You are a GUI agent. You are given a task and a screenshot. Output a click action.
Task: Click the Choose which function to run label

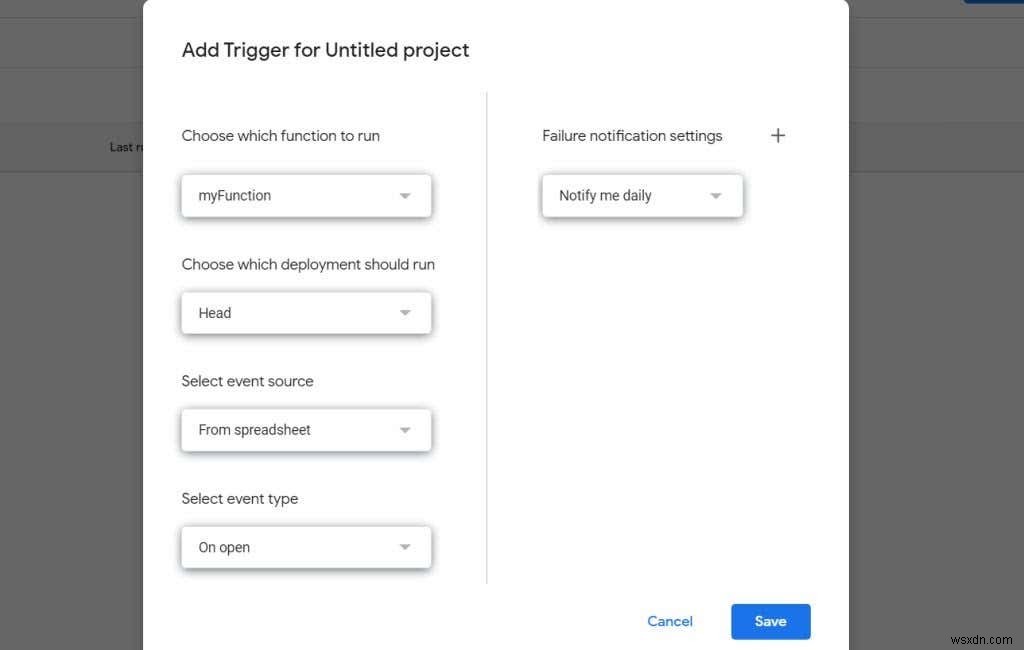coord(280,135)
